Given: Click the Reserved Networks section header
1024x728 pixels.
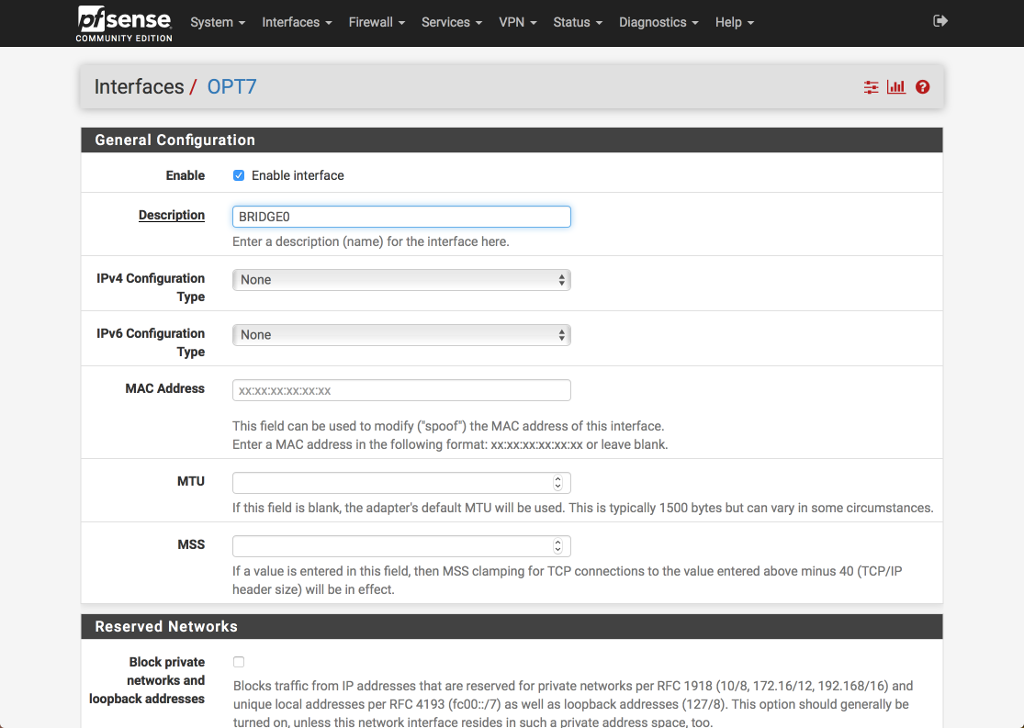Looking at the screenshot, I should pos(511,626).
